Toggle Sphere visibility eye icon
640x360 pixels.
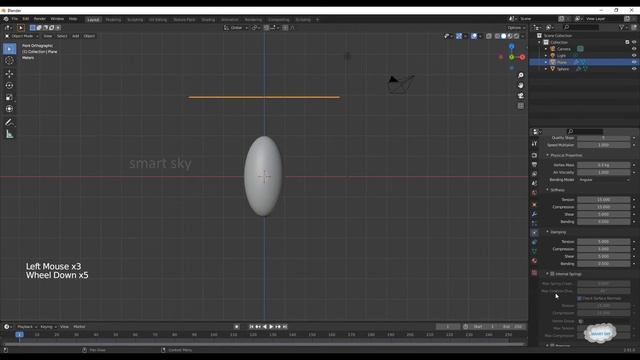pos(634,69)
